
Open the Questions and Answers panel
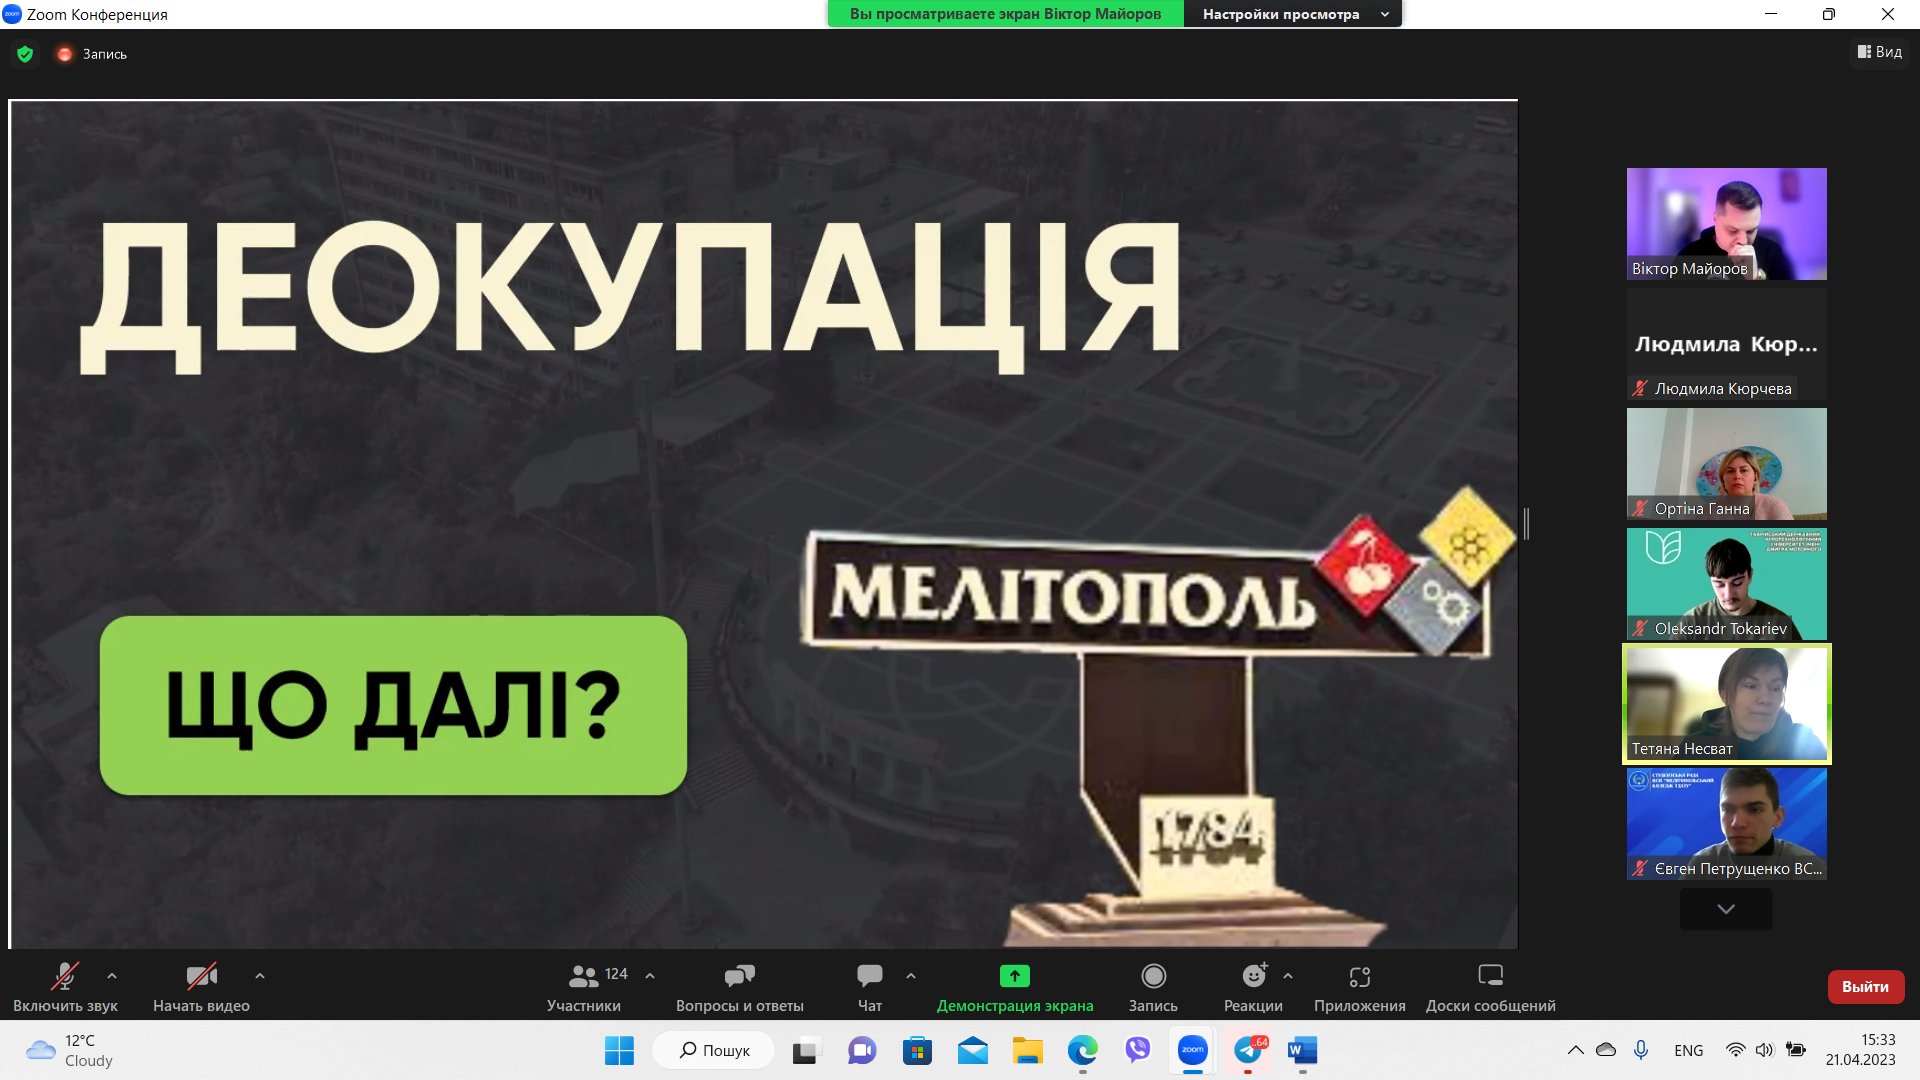click(739, 976)
